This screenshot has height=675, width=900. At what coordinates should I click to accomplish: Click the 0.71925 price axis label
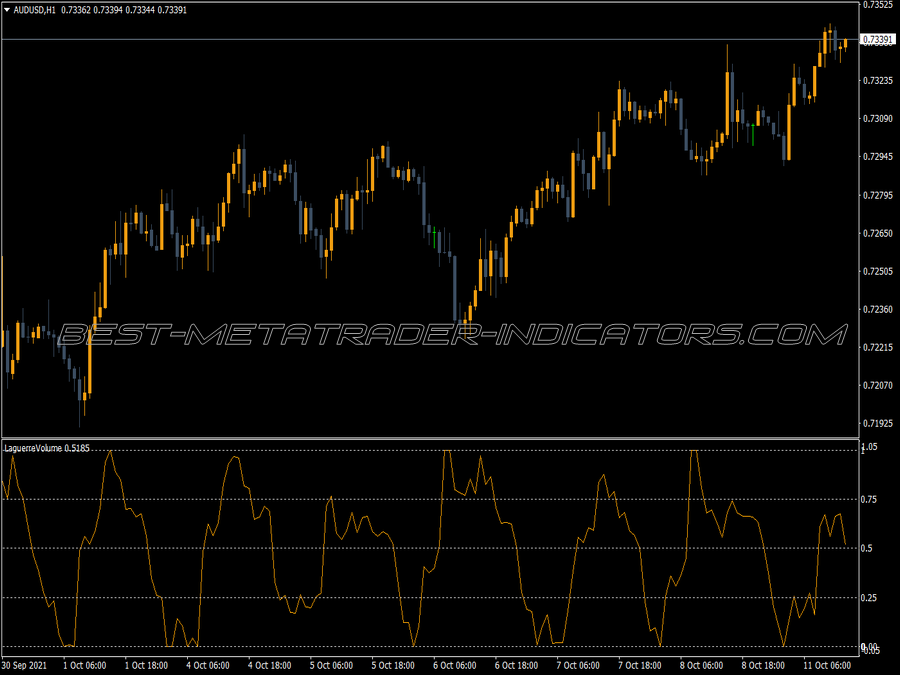[878, 424]
